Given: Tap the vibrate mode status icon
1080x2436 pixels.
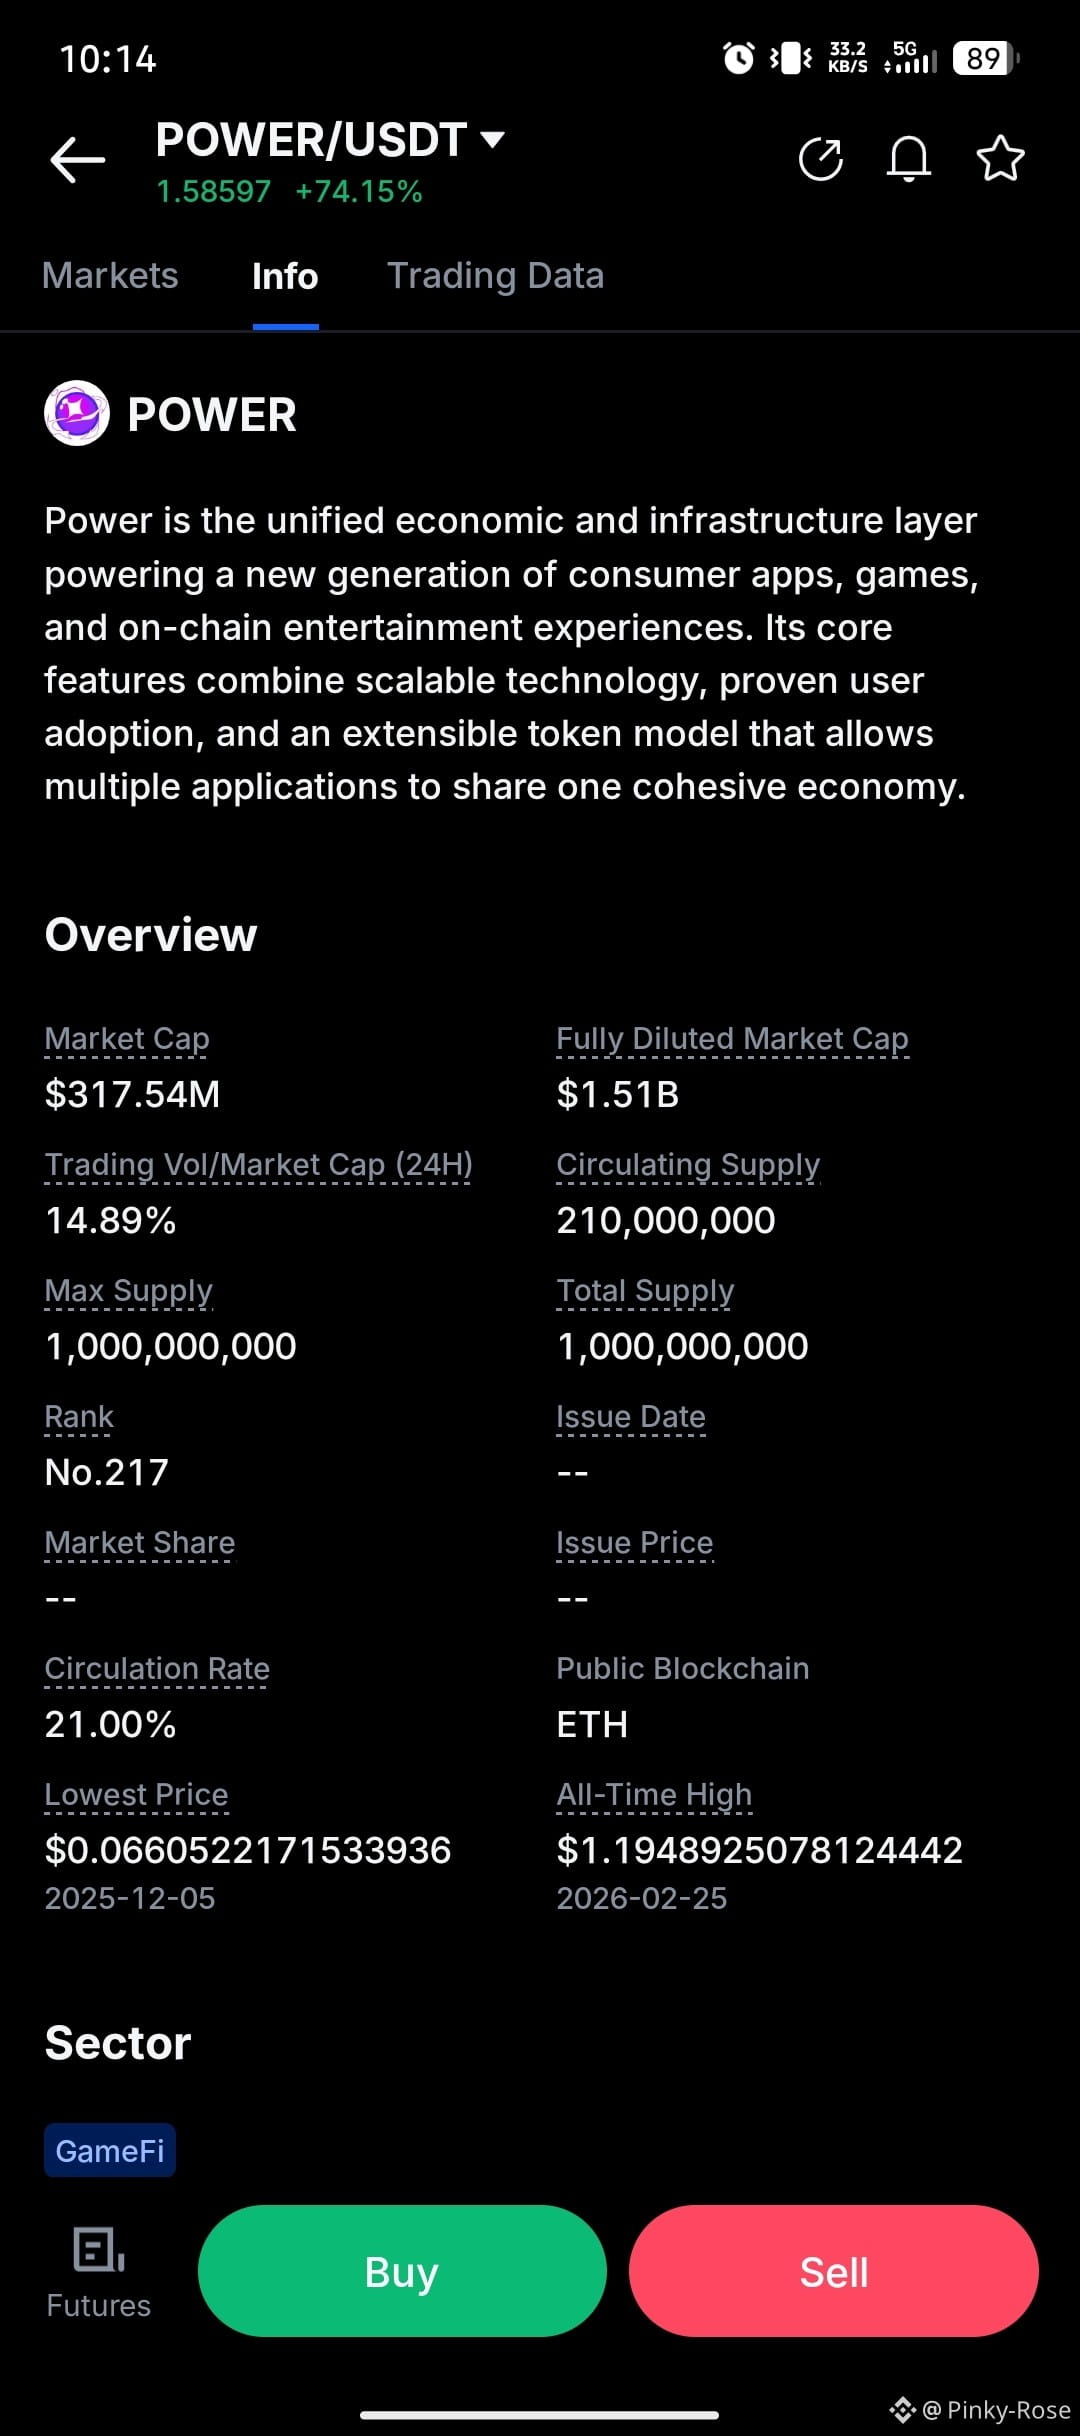Looking at the screenshot, I should click(x=791, y=58).
